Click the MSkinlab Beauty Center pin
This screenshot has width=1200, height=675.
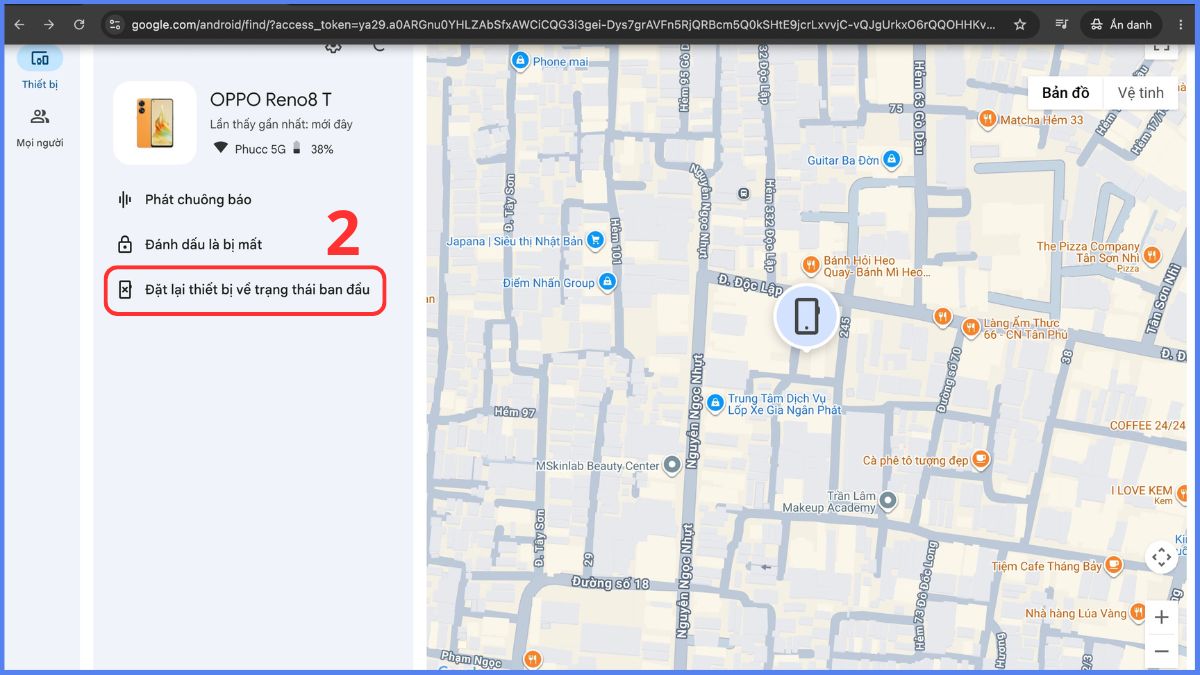point(672,464)
